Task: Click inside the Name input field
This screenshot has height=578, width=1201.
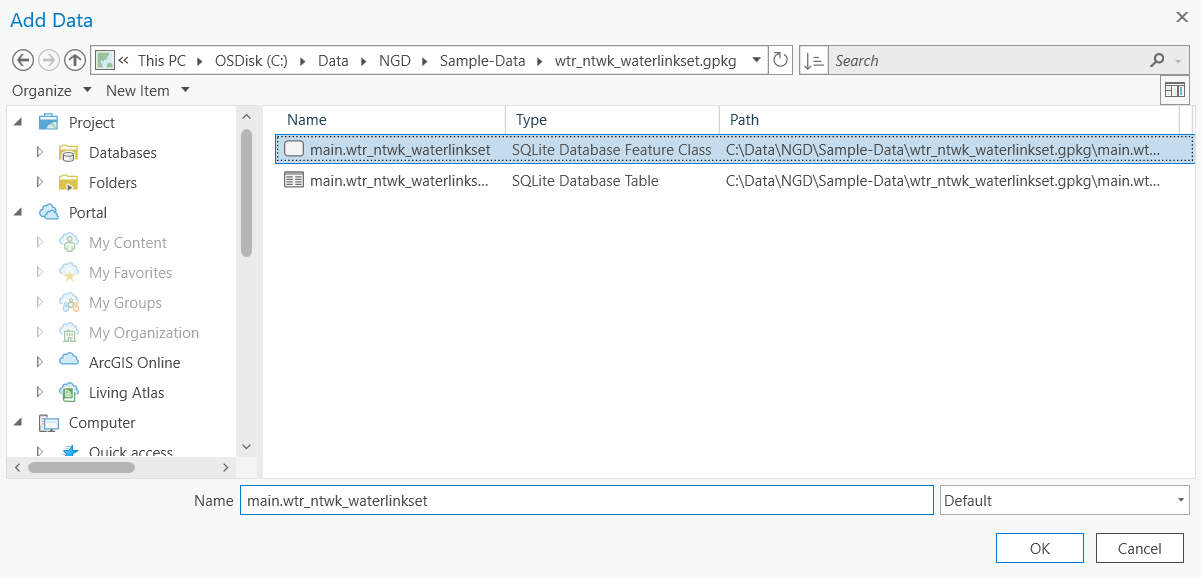Action: [x=586, y=500]
